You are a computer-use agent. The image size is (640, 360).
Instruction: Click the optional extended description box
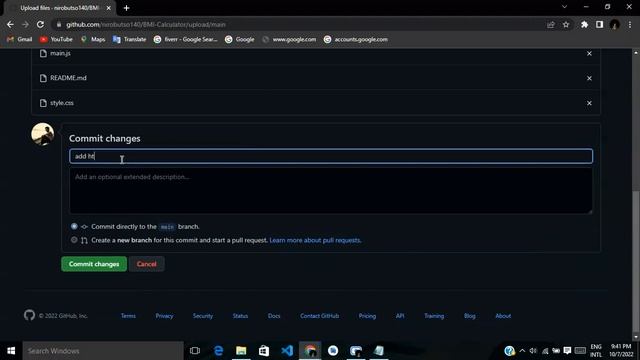[x=331, y=191]
